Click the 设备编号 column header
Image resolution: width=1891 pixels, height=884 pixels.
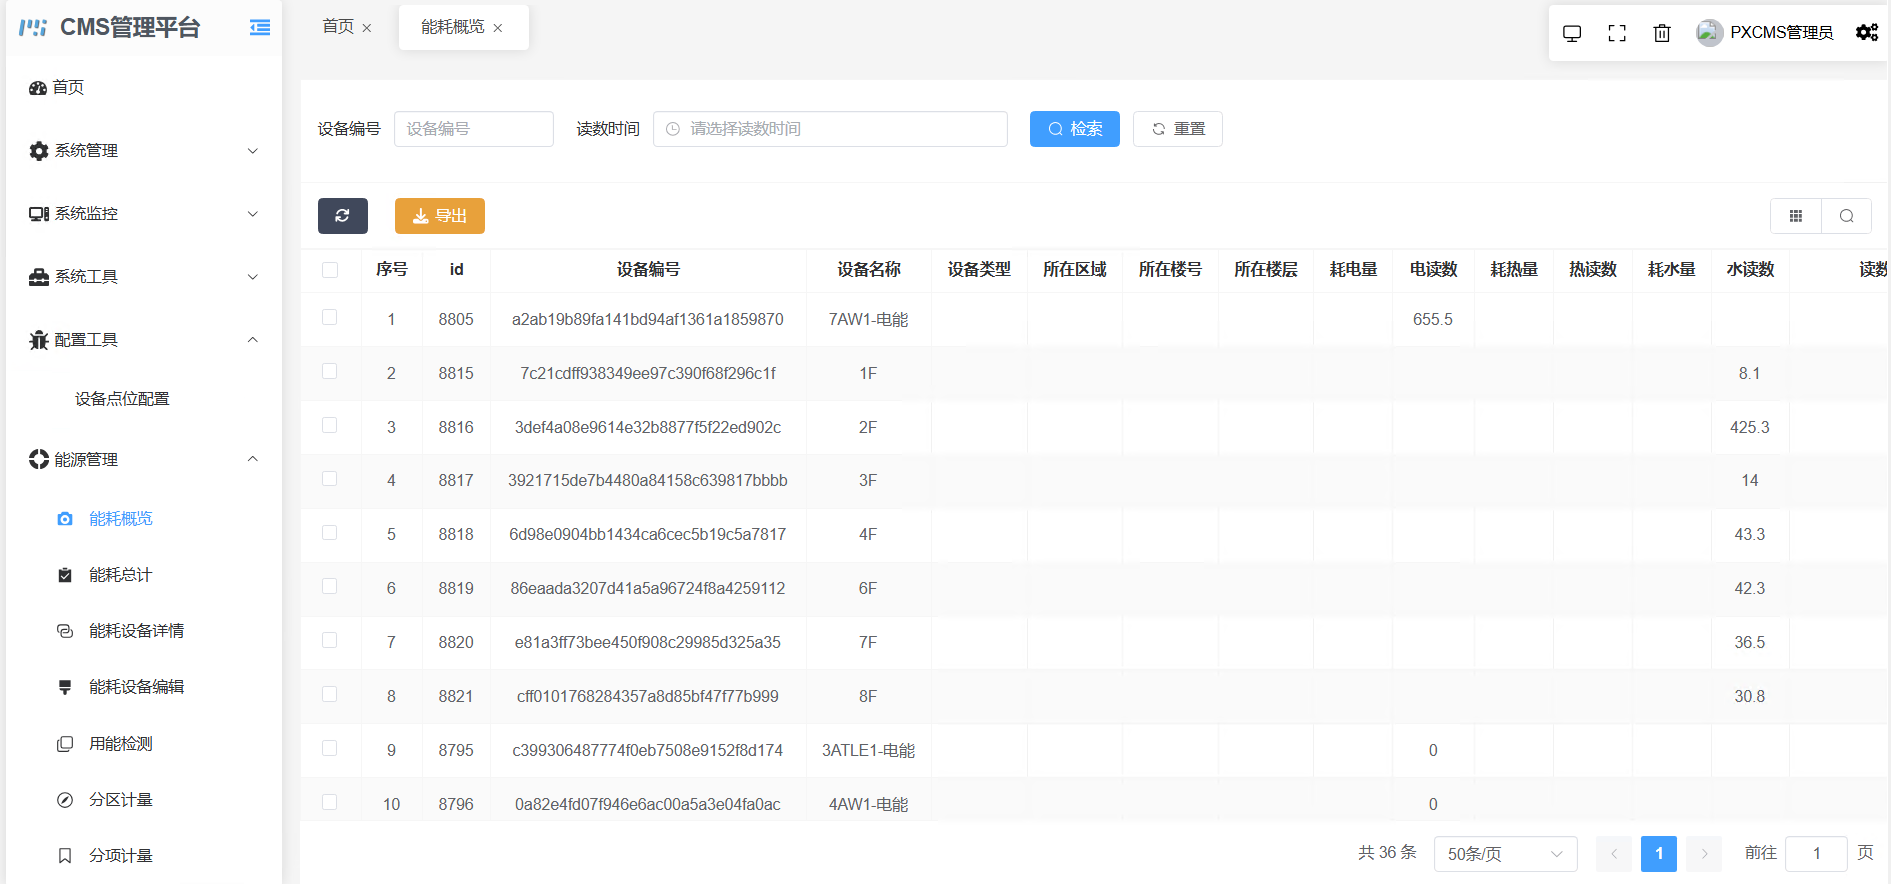(648, 270)
